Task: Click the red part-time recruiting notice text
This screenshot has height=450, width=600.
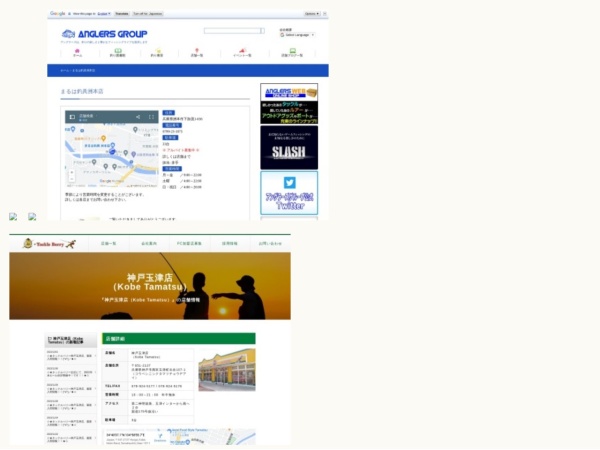Action: tap(181, 150)
